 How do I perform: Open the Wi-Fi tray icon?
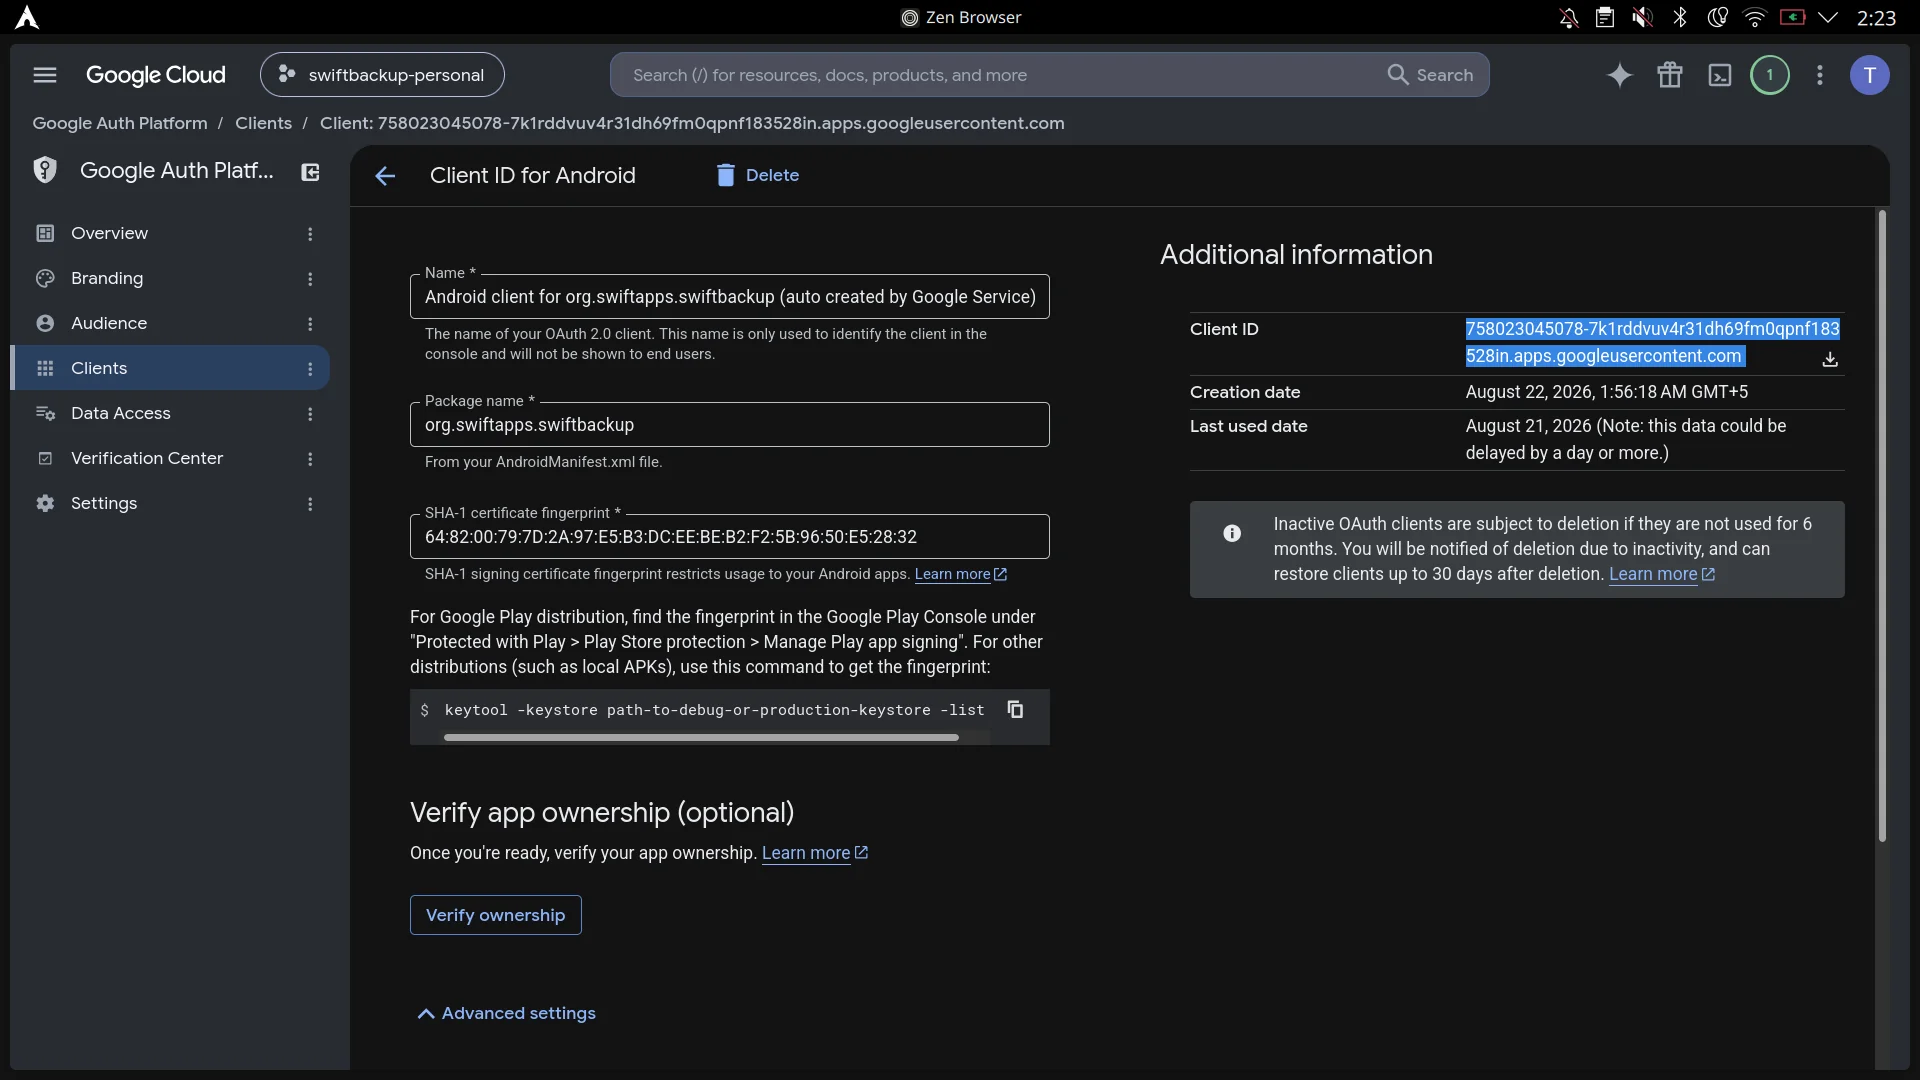point(1754,18)
